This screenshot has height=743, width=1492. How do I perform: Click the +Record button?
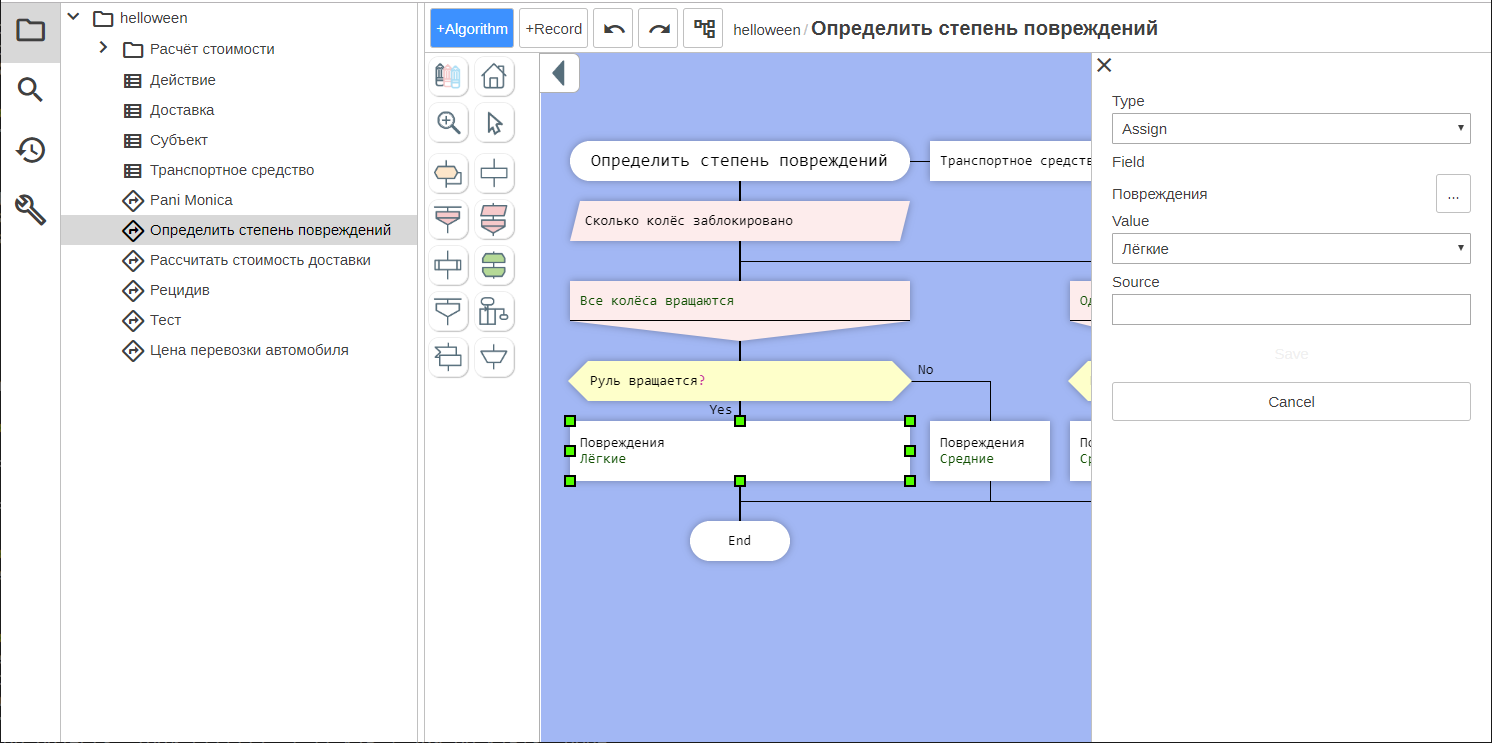pyautogui.click(x=553, y=29)
